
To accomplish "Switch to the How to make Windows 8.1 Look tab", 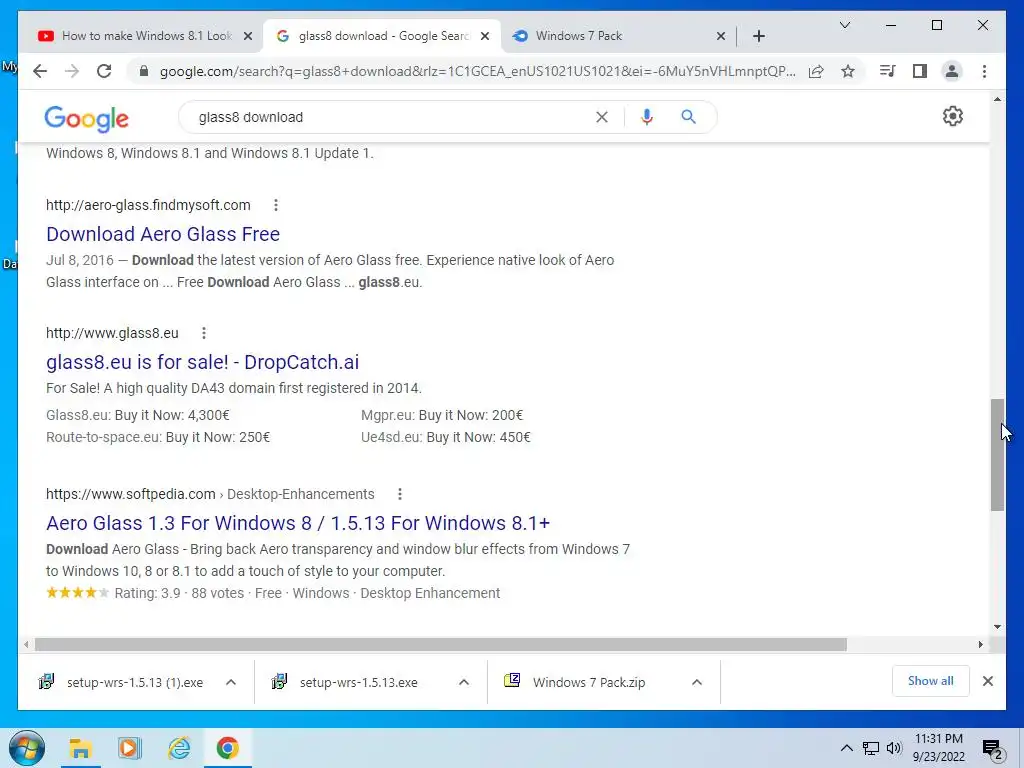I will 138,36.
